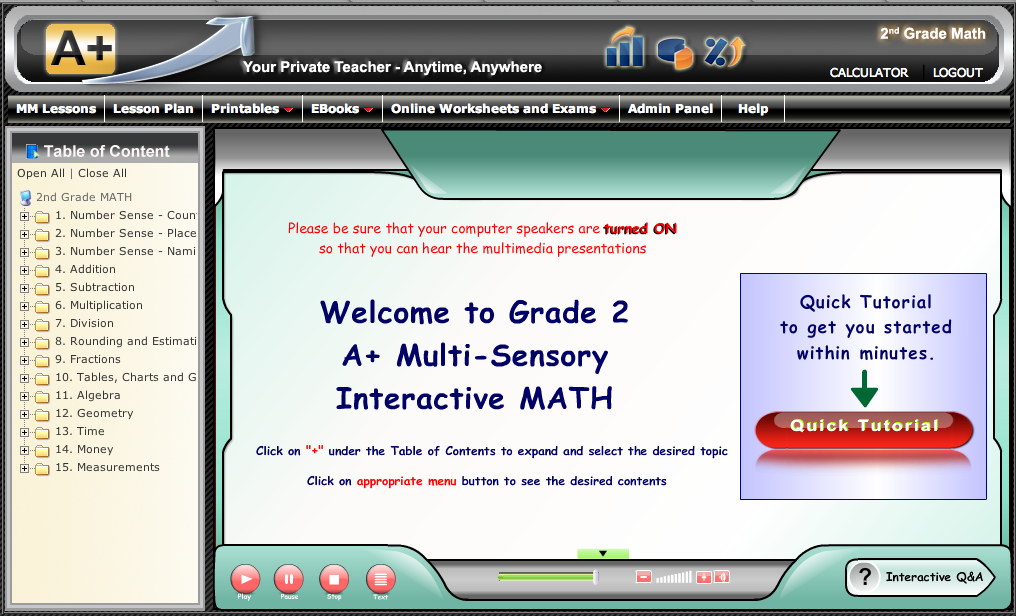This screenshot has width=1016, height=616.
Task: Select the 4. Addition topic label
Action: (86, 269)
